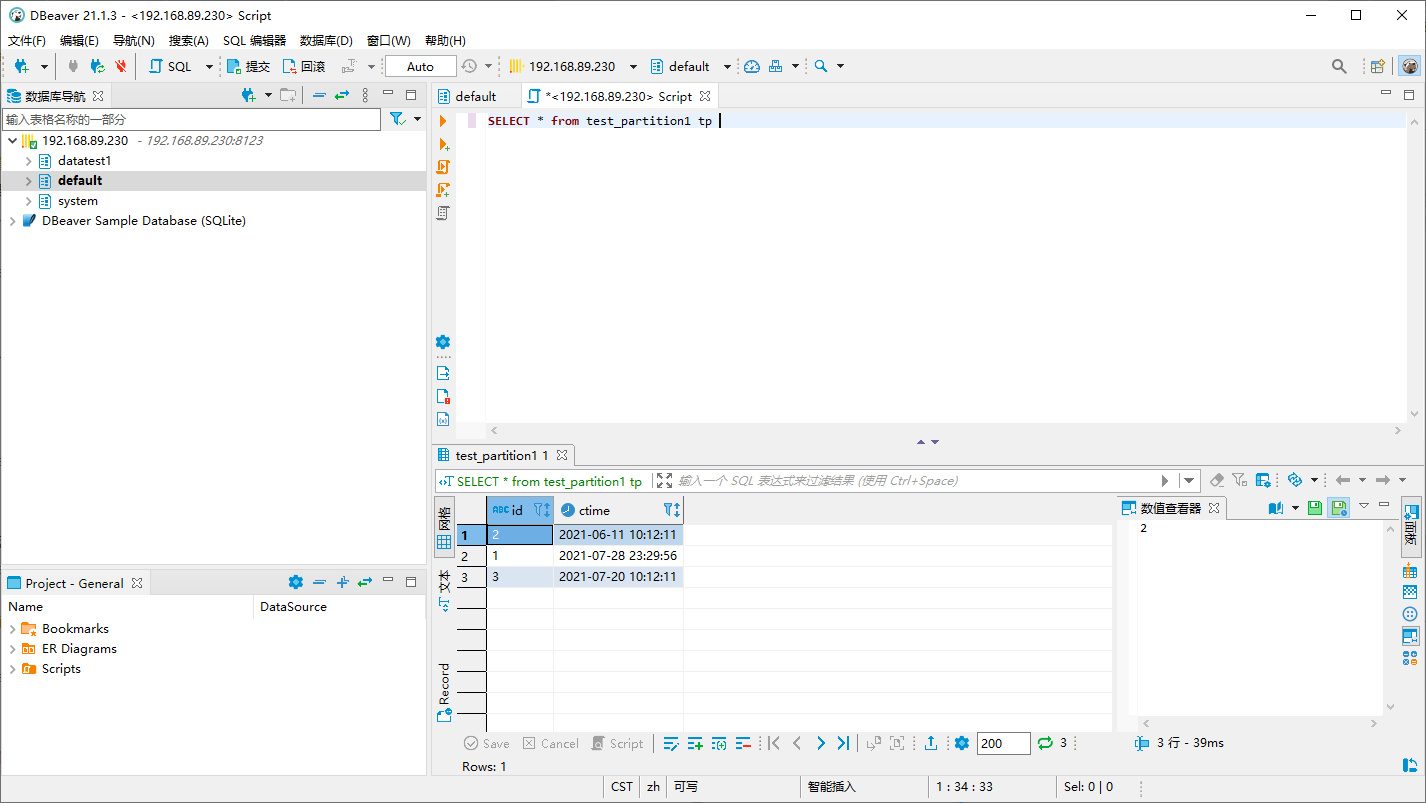
Task: Toggle the 面板 panels button on the right
Action: point(1411,525)
